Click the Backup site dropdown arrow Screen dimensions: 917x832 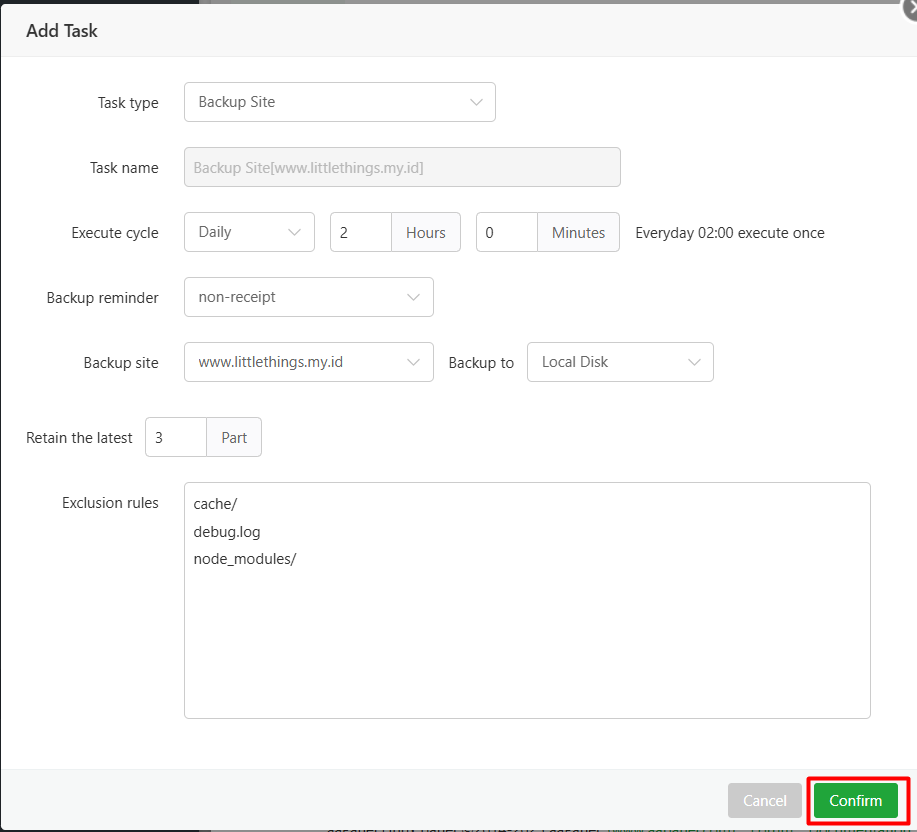pos(414,362)
